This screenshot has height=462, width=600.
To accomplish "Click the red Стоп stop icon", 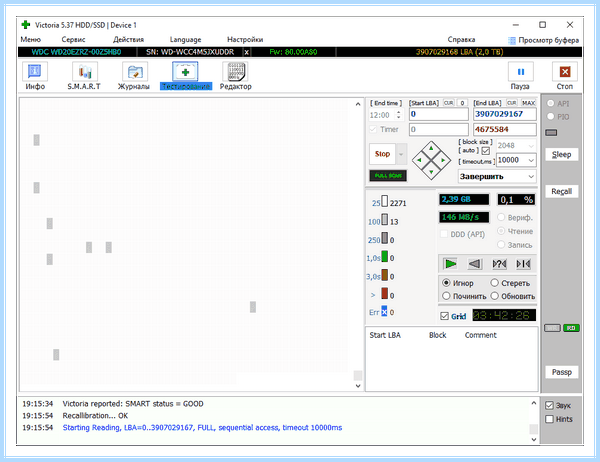I will click(565, 72).
